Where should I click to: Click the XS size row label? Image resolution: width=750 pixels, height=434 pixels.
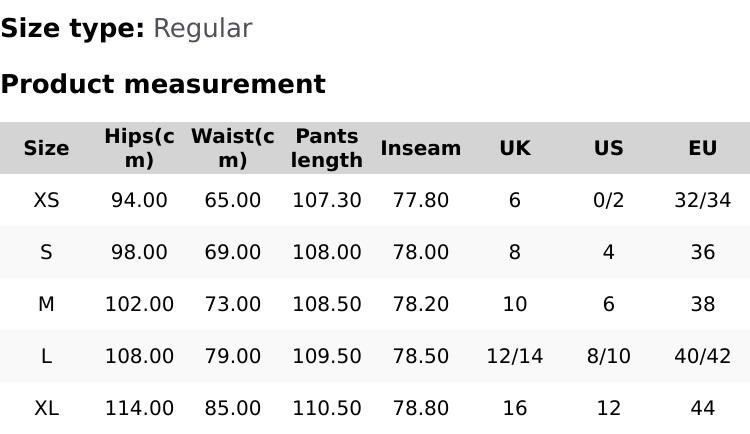coord(46,200)
